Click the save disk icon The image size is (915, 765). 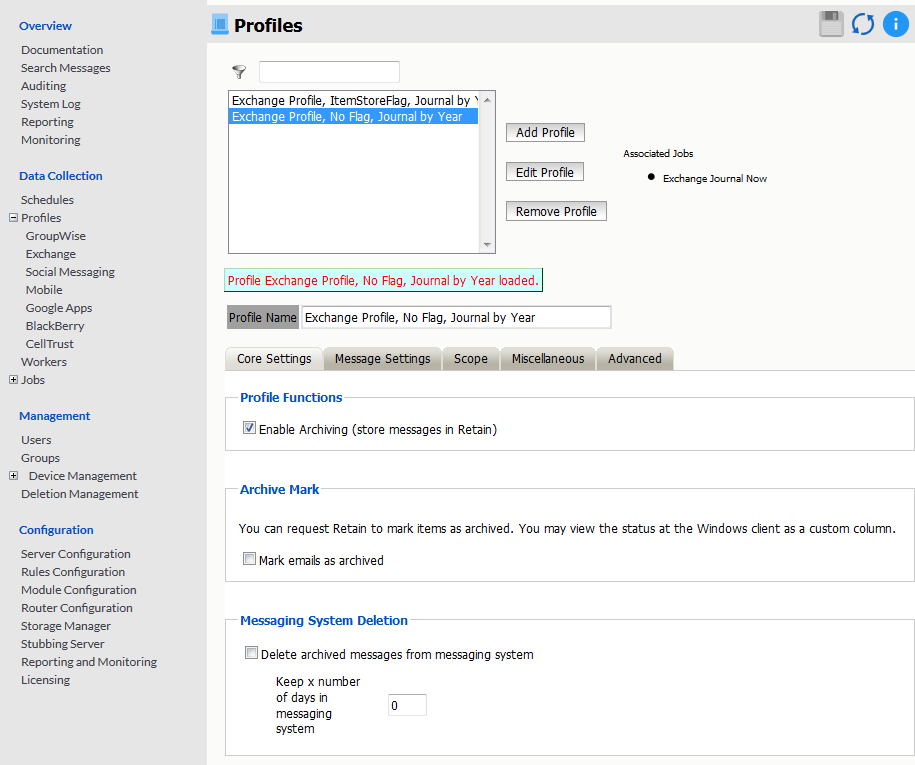tap(831, 24)
